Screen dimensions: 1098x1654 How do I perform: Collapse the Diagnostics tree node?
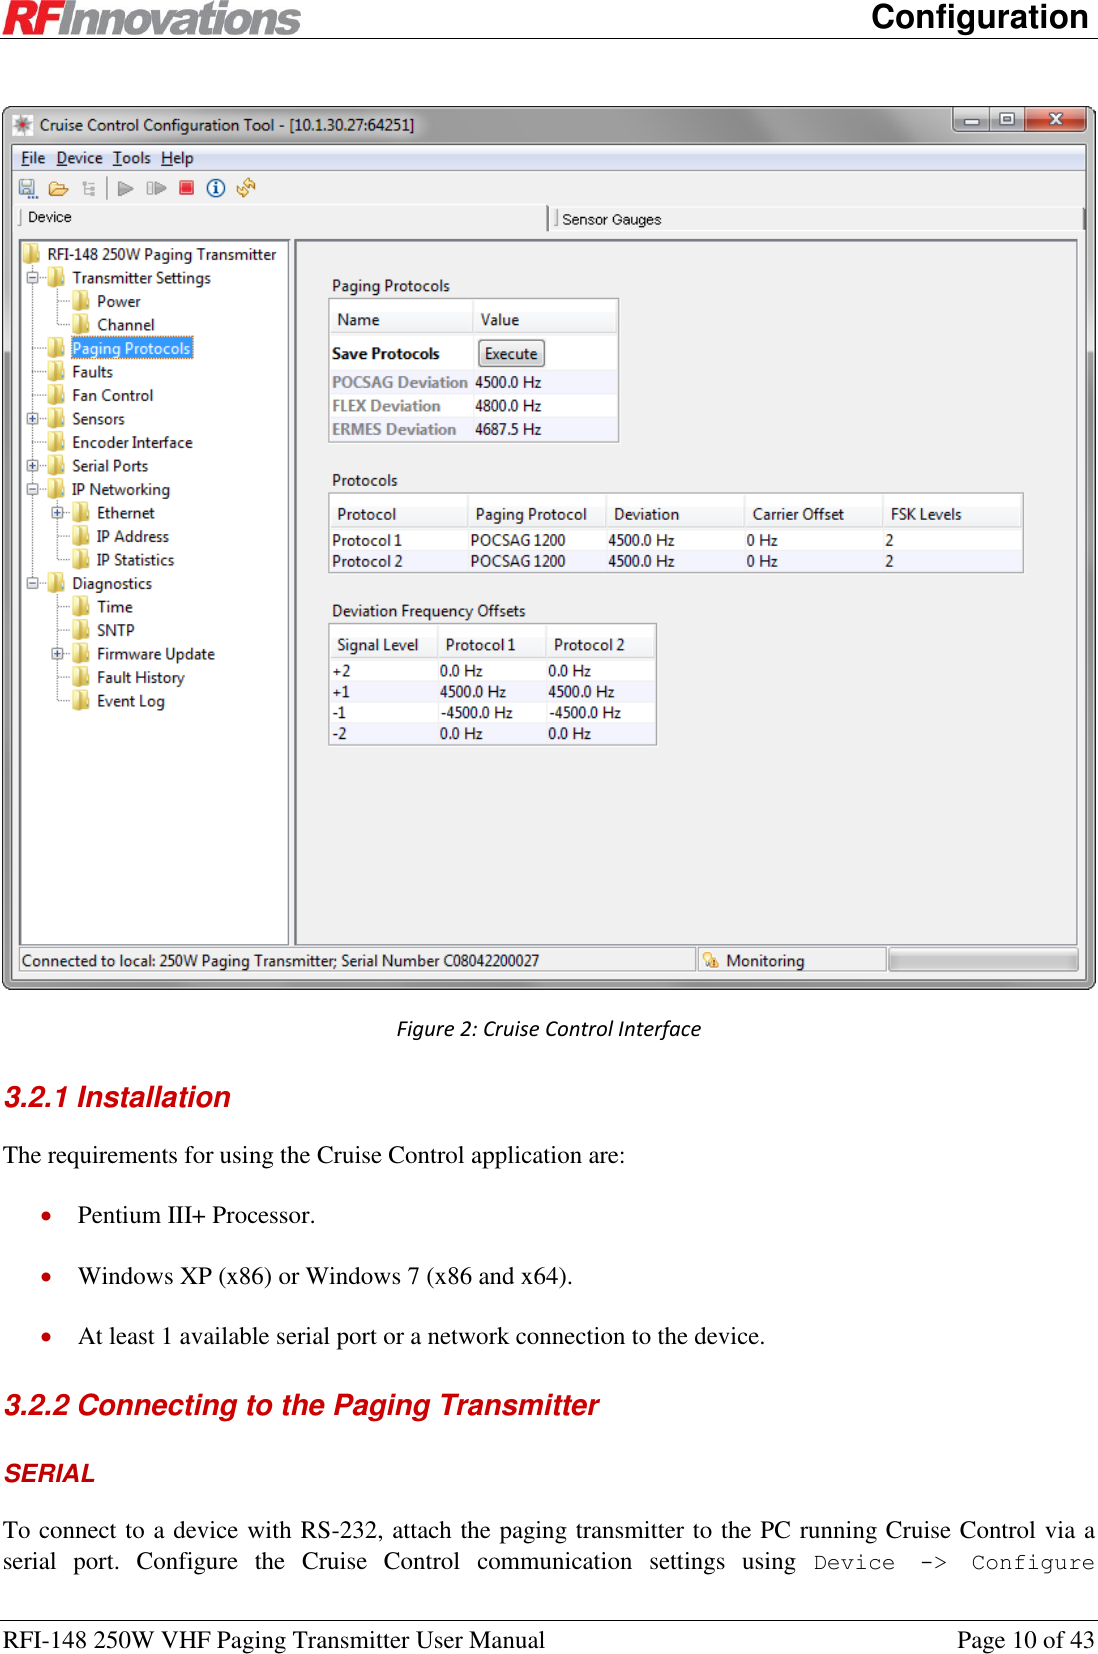coord(32,583)
